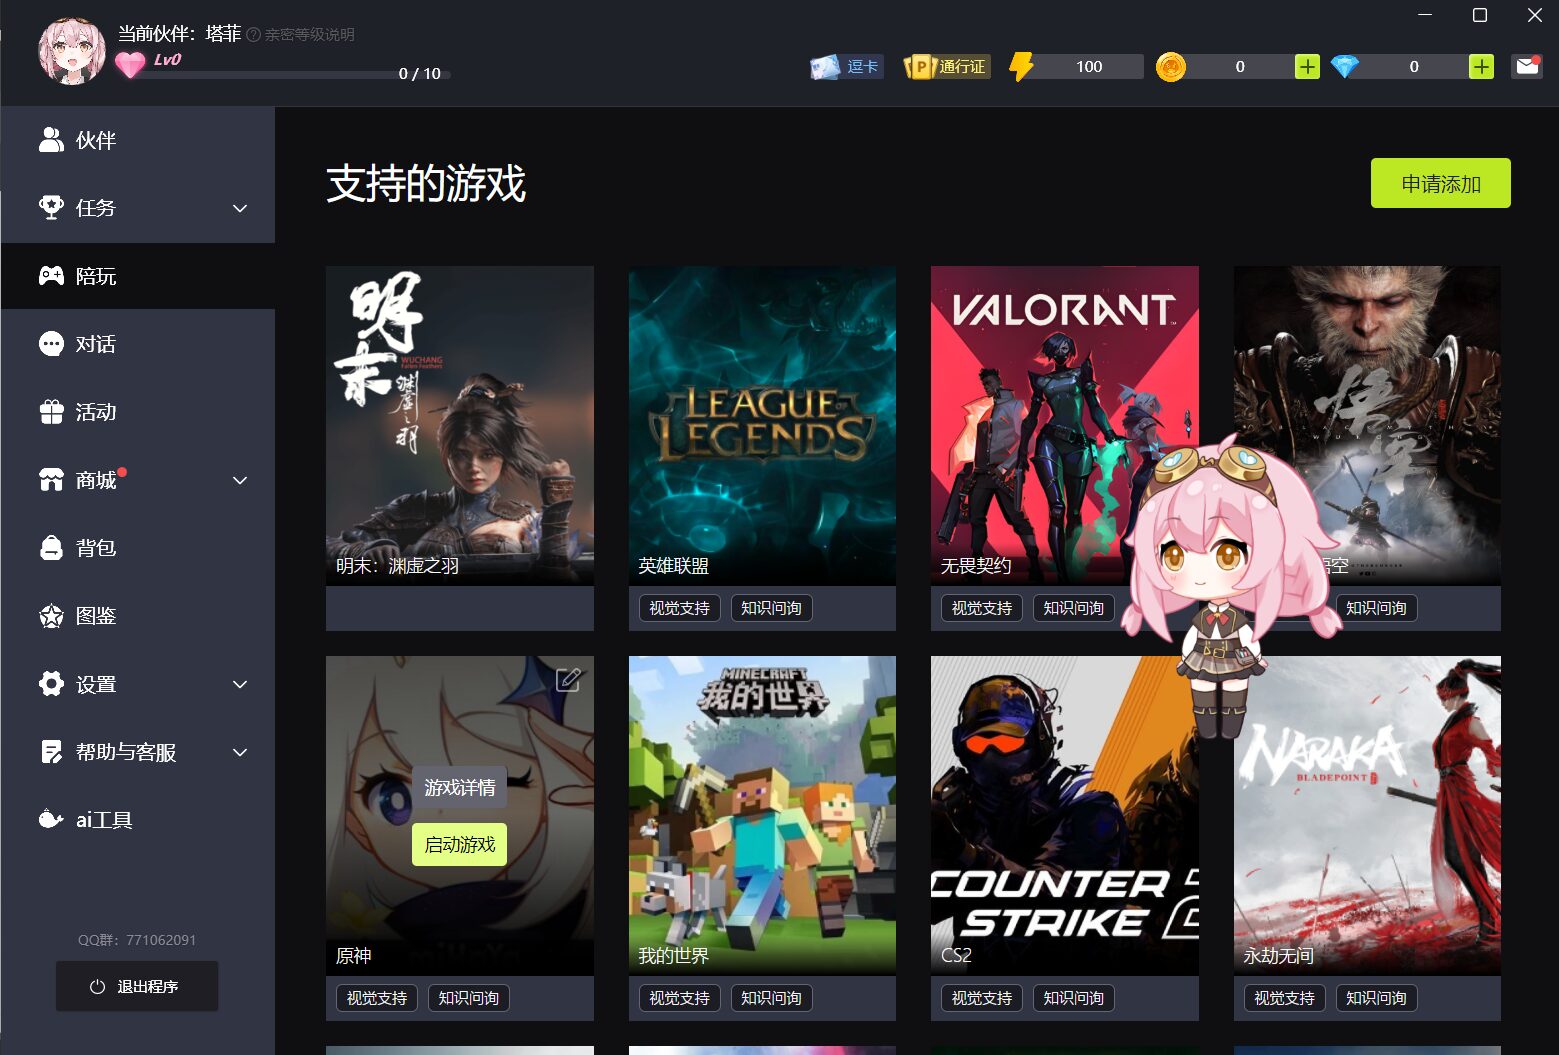Select the Naraka 永劫无间 game cover
The image size is (1559, 1055).
[x=1367, y=816]
